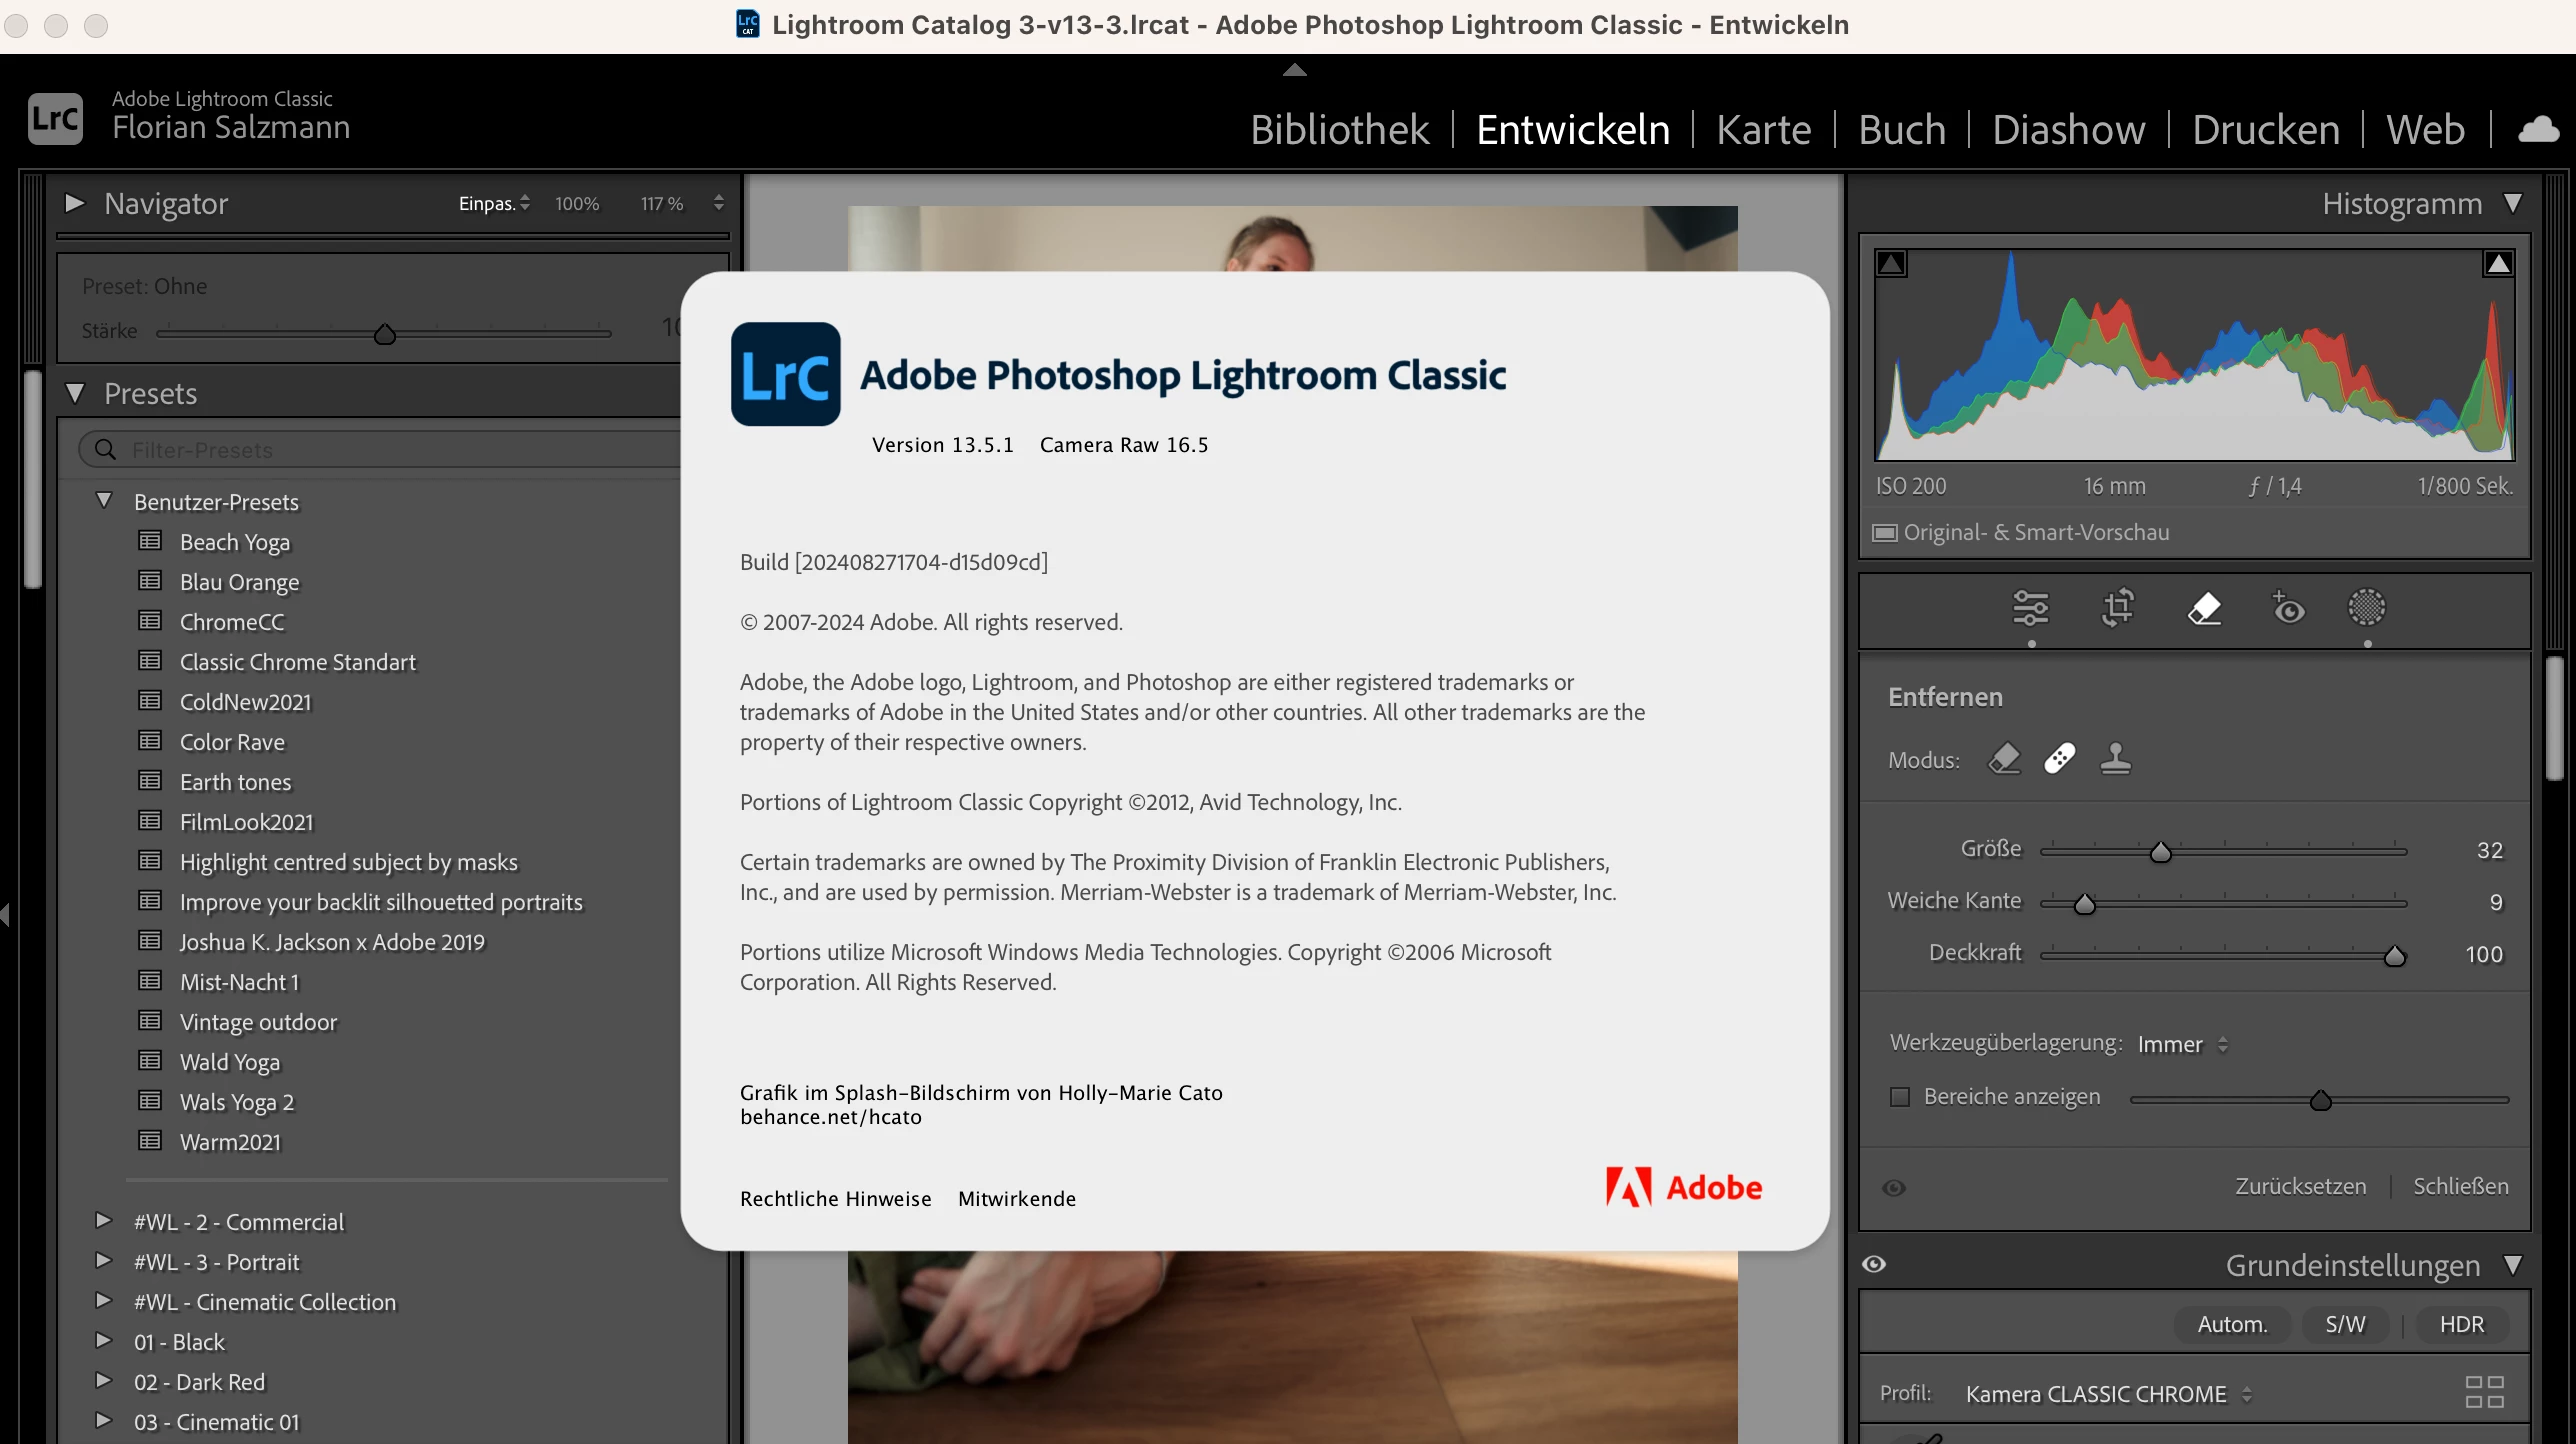The image size is (2576, 1444).
Task: Click the cloud sync status icon
Action: pyautogui.click(x=2537, y=130)
